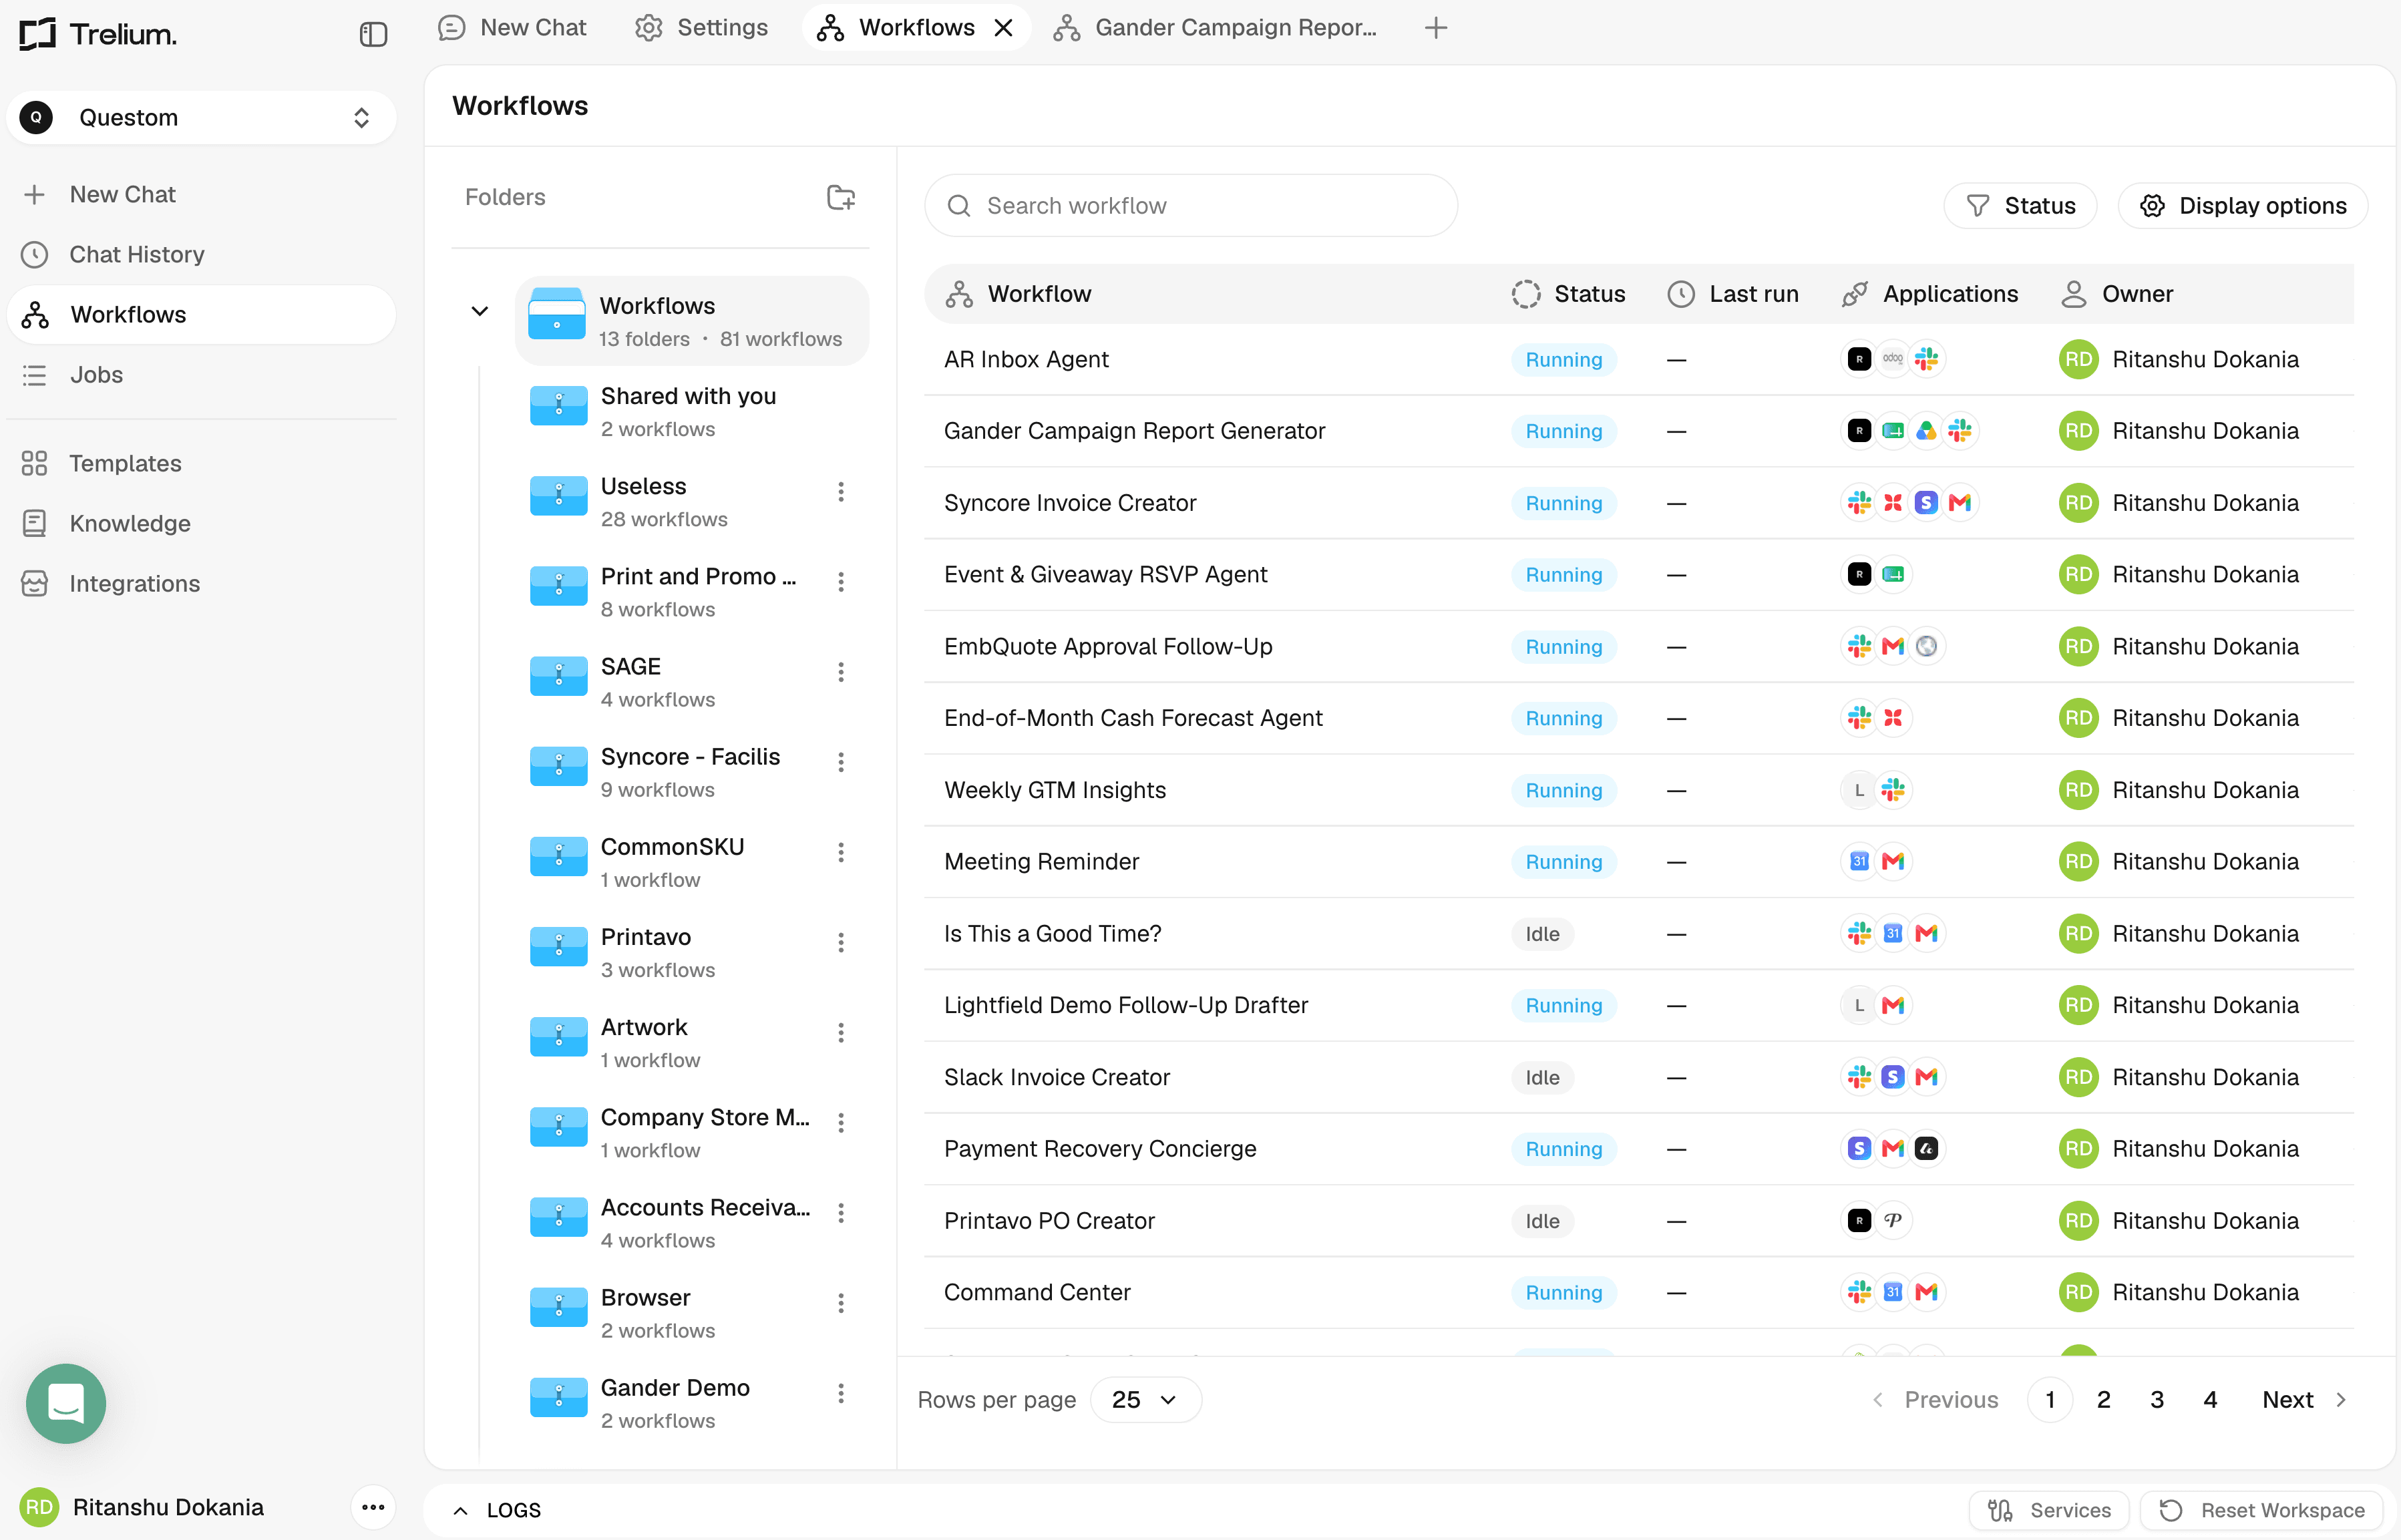Click calendar icon in Command Center row
The height and width of the screenshot is (1540, 2401).
tap(1893, 1292)
